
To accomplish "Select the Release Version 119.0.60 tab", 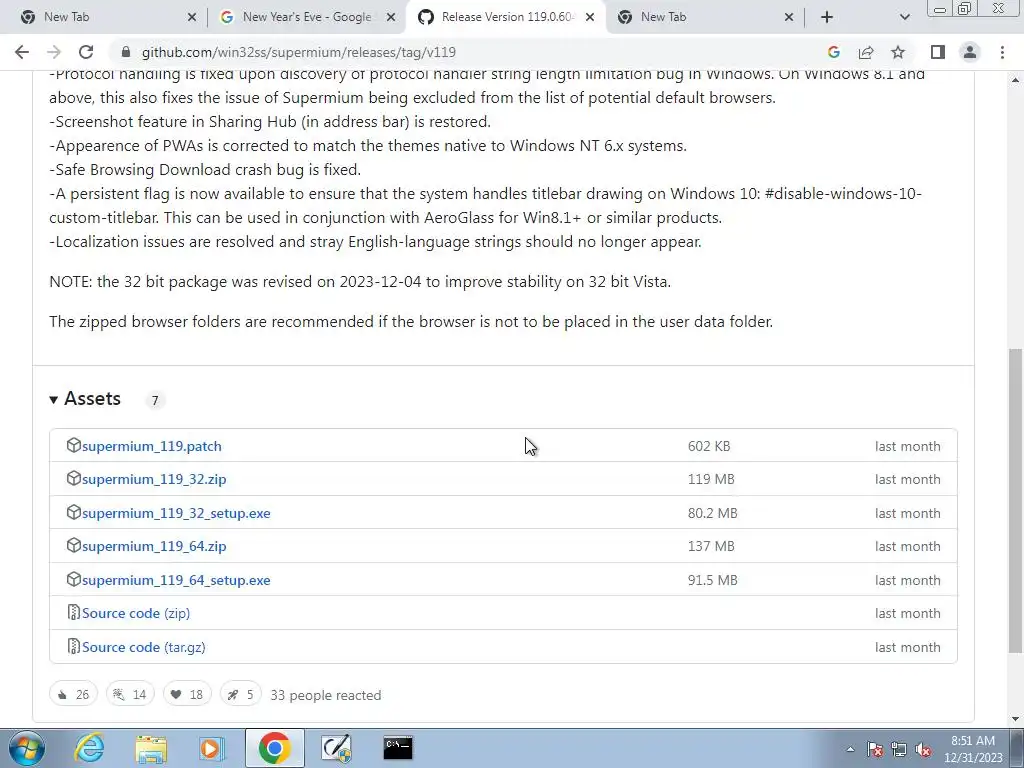I will click(x=507, y=17).
